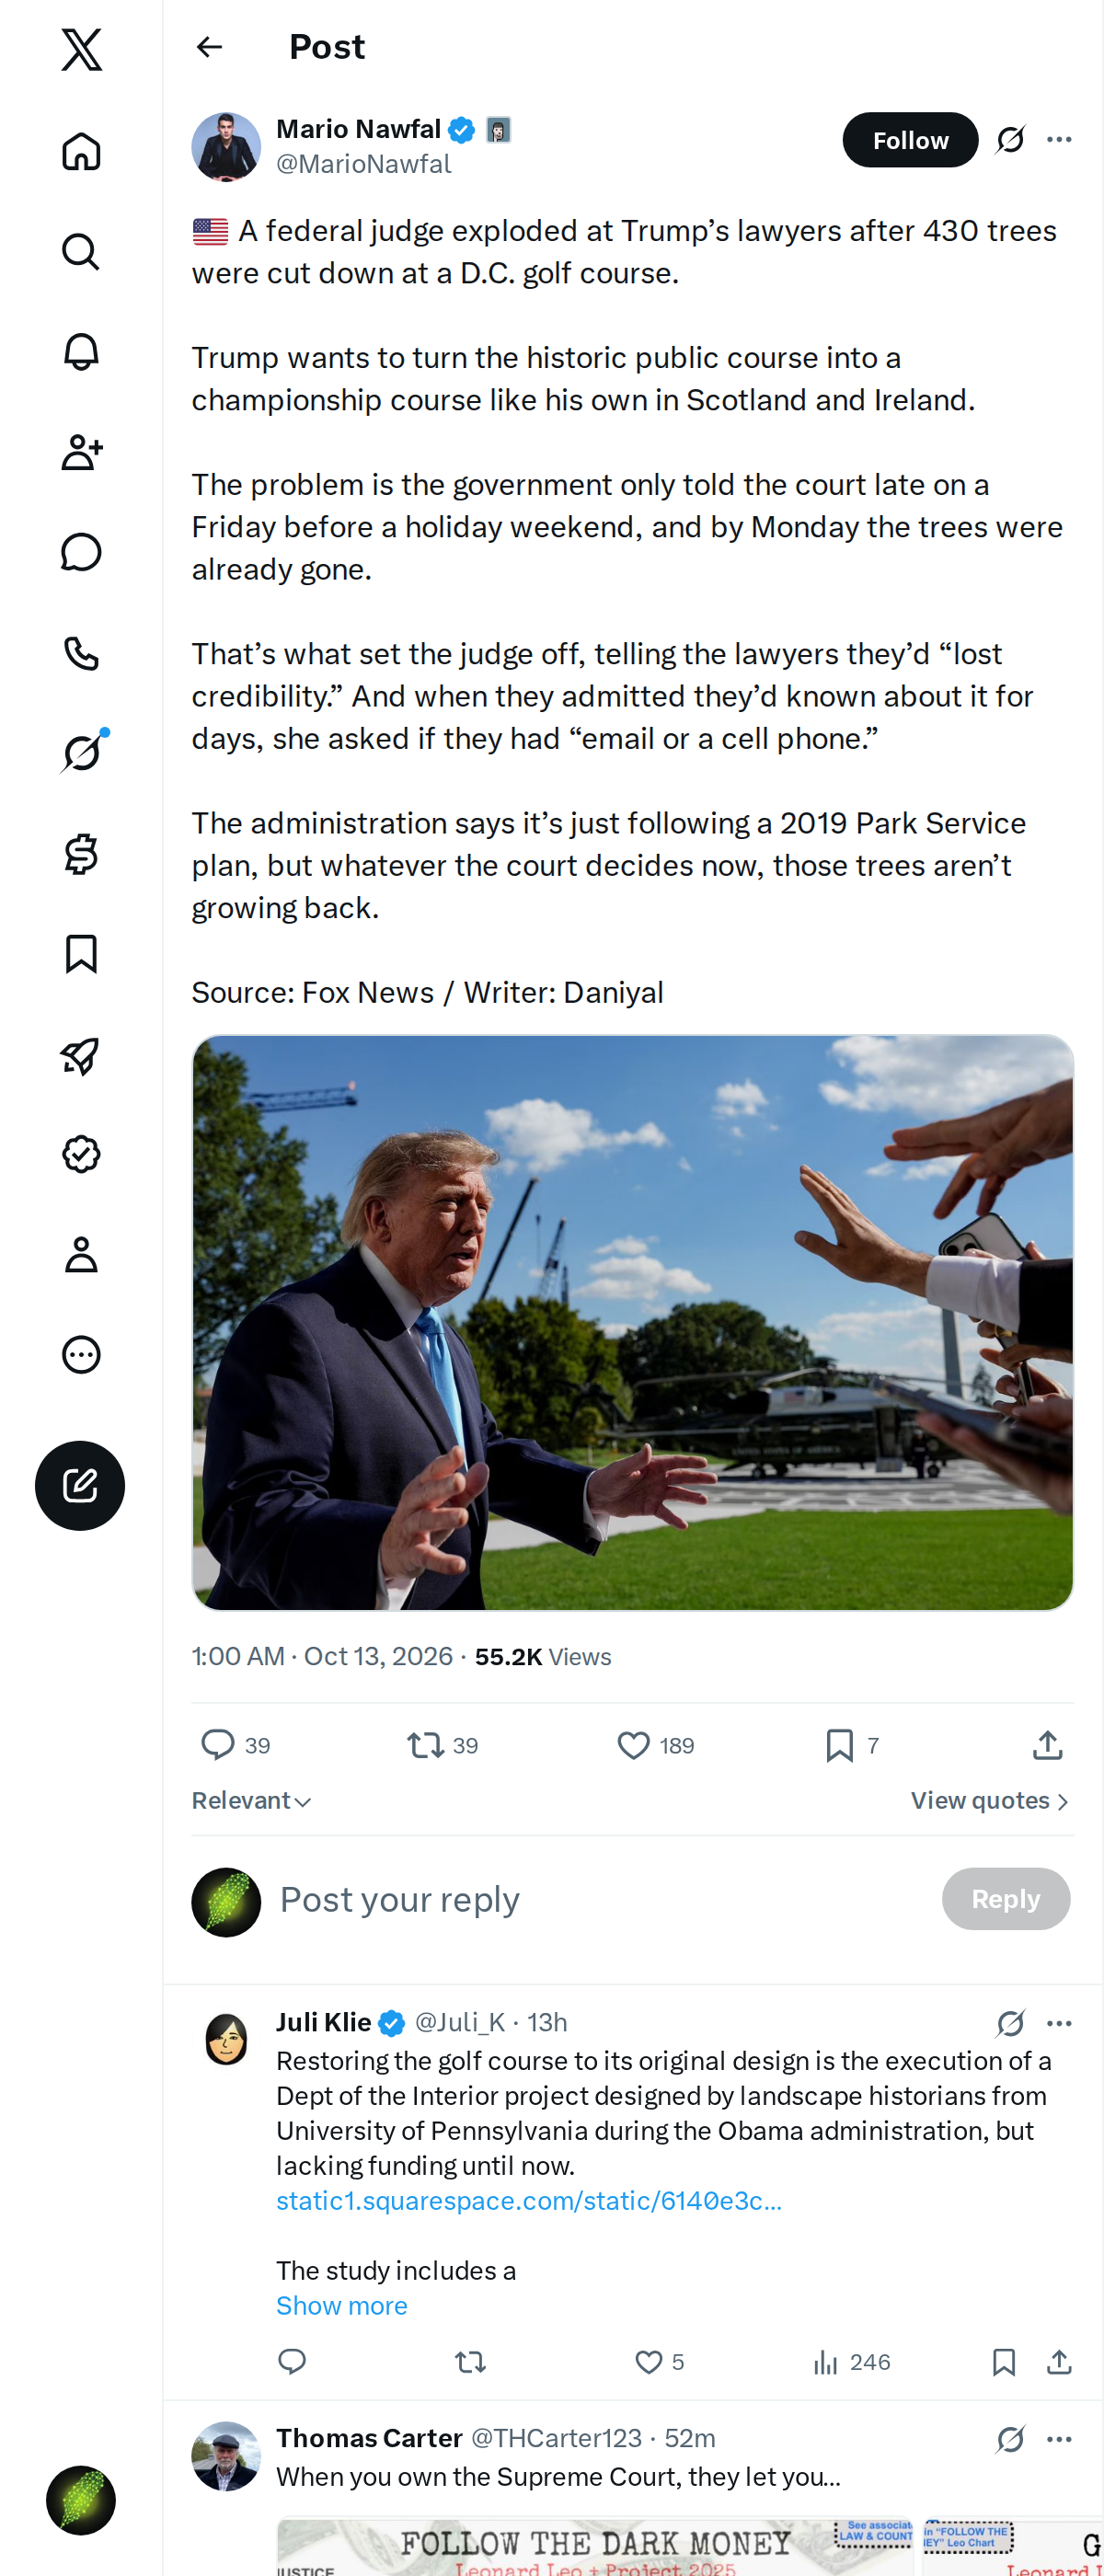Open Notifications bell in sidebar
The width and height of the screenshot is (1104, 2576).
coord(81,352)
